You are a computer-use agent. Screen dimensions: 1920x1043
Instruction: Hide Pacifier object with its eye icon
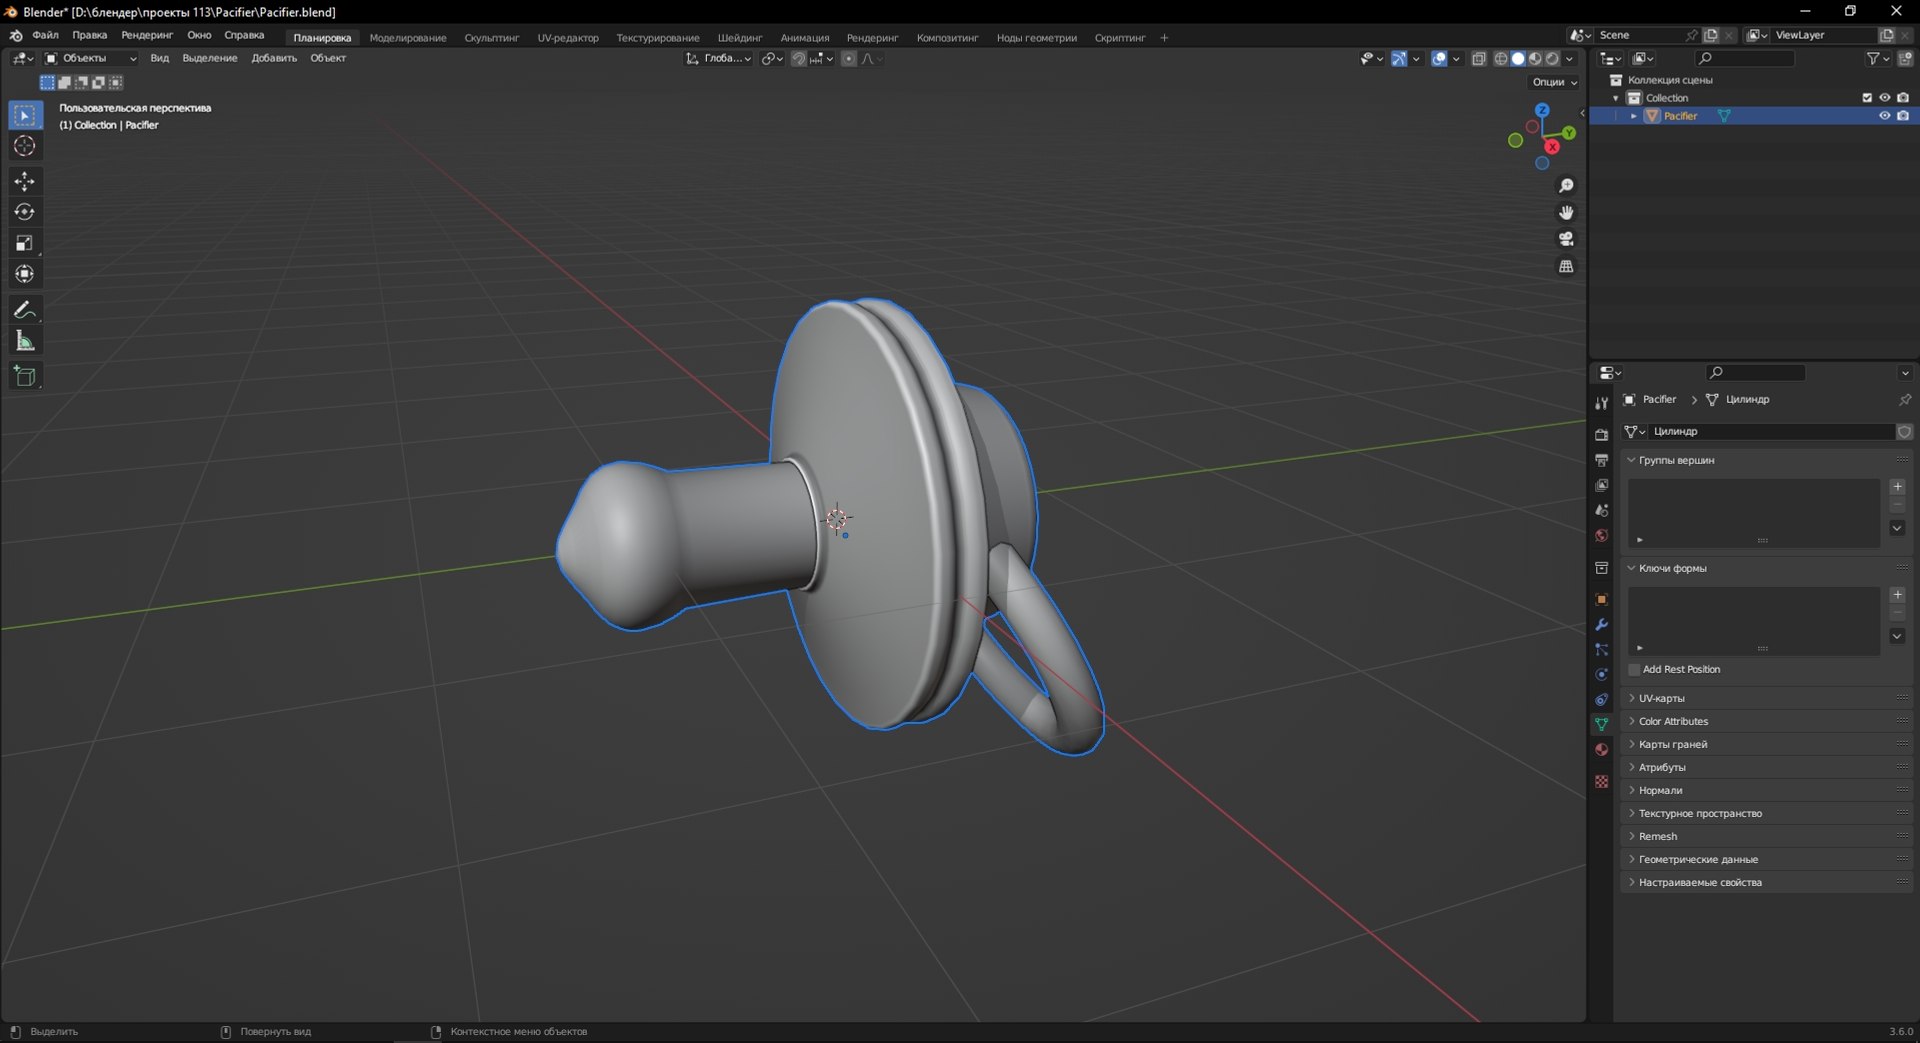(x=1884, y=116)
